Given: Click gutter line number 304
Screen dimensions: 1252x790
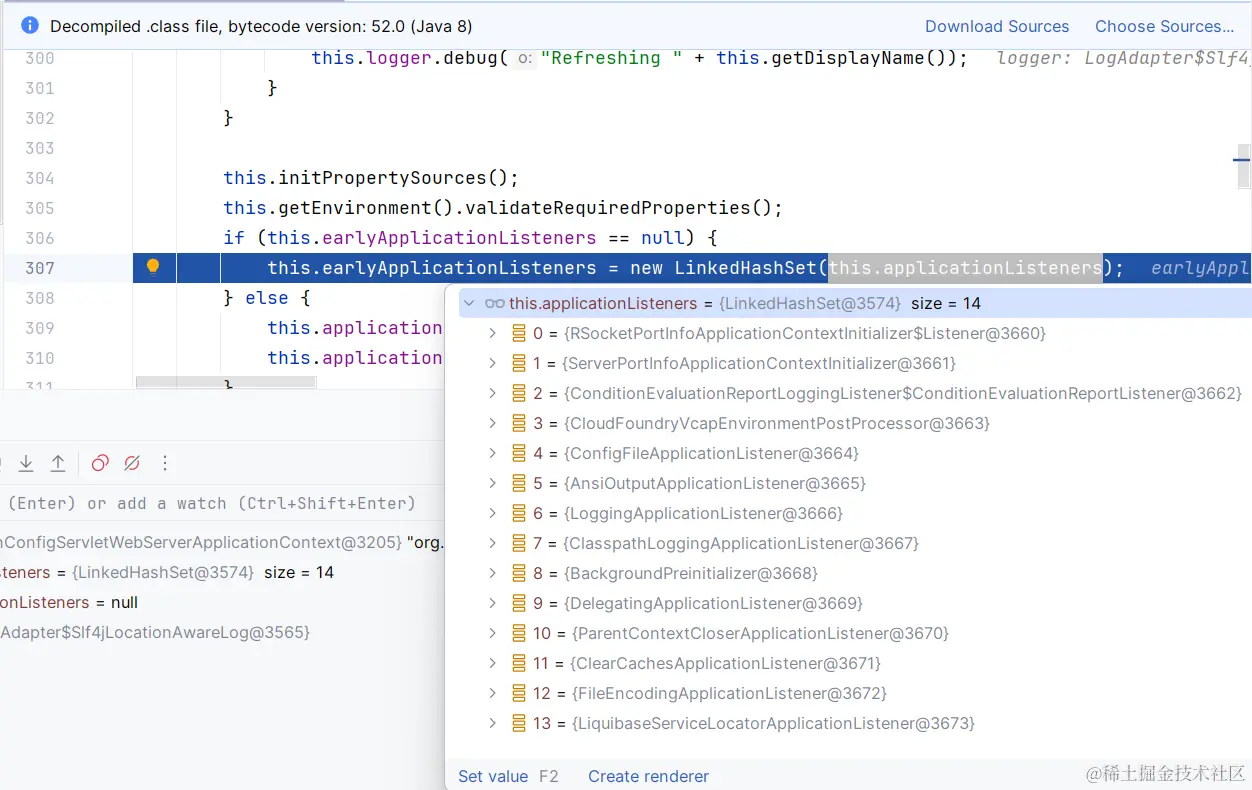Looking at the screenshot, I should pos(40,178).
